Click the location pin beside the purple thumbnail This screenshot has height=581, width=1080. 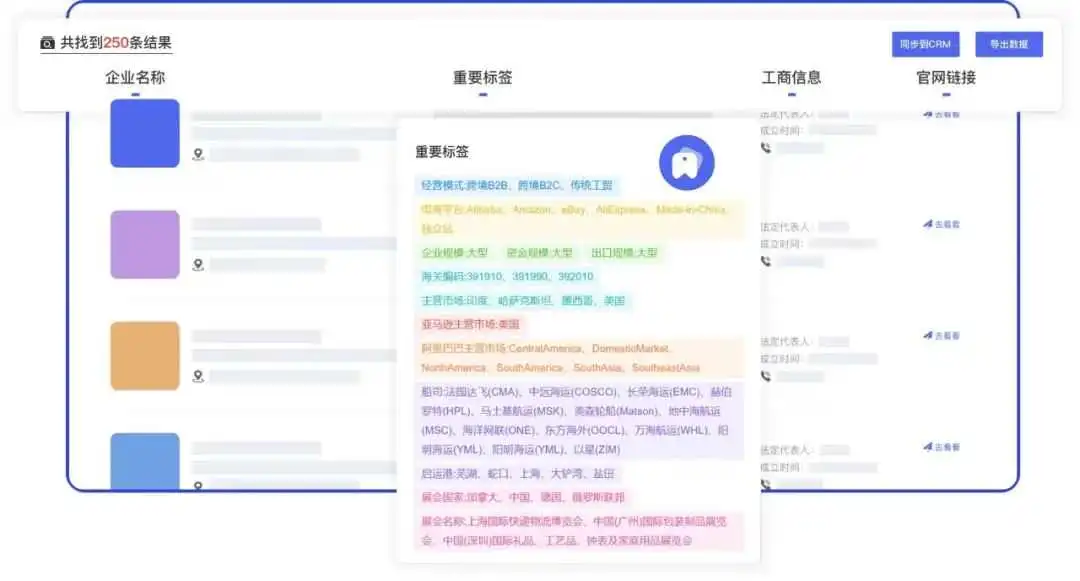(x=198, y=265)
